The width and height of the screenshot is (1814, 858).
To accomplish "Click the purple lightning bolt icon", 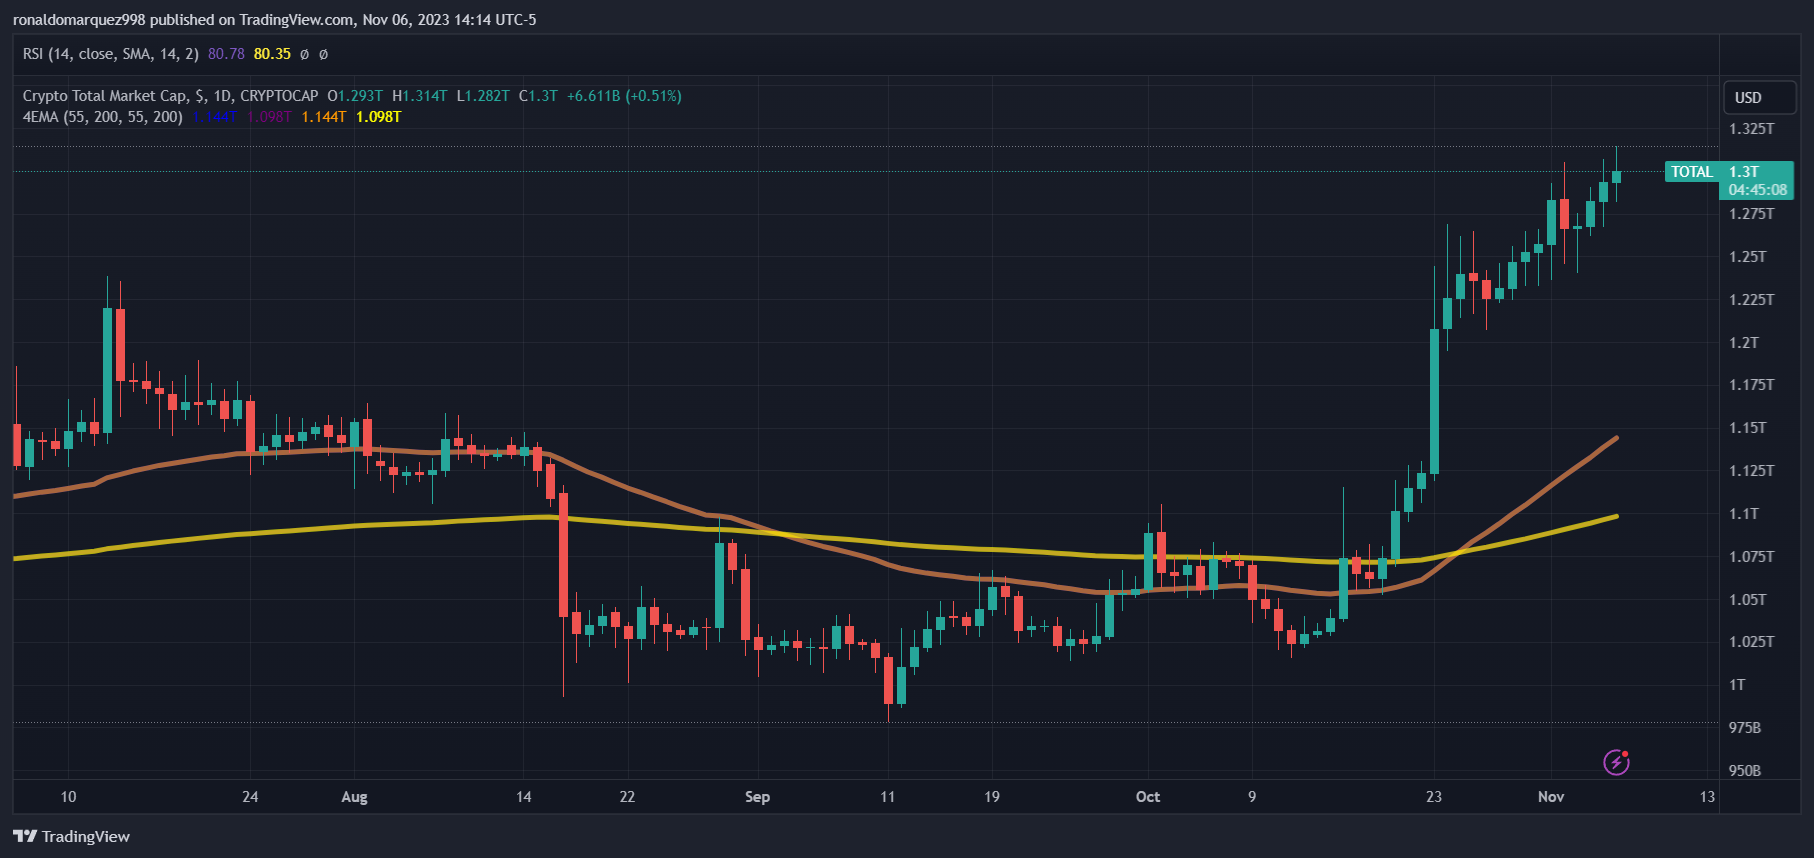I will tap(1616, 762).
